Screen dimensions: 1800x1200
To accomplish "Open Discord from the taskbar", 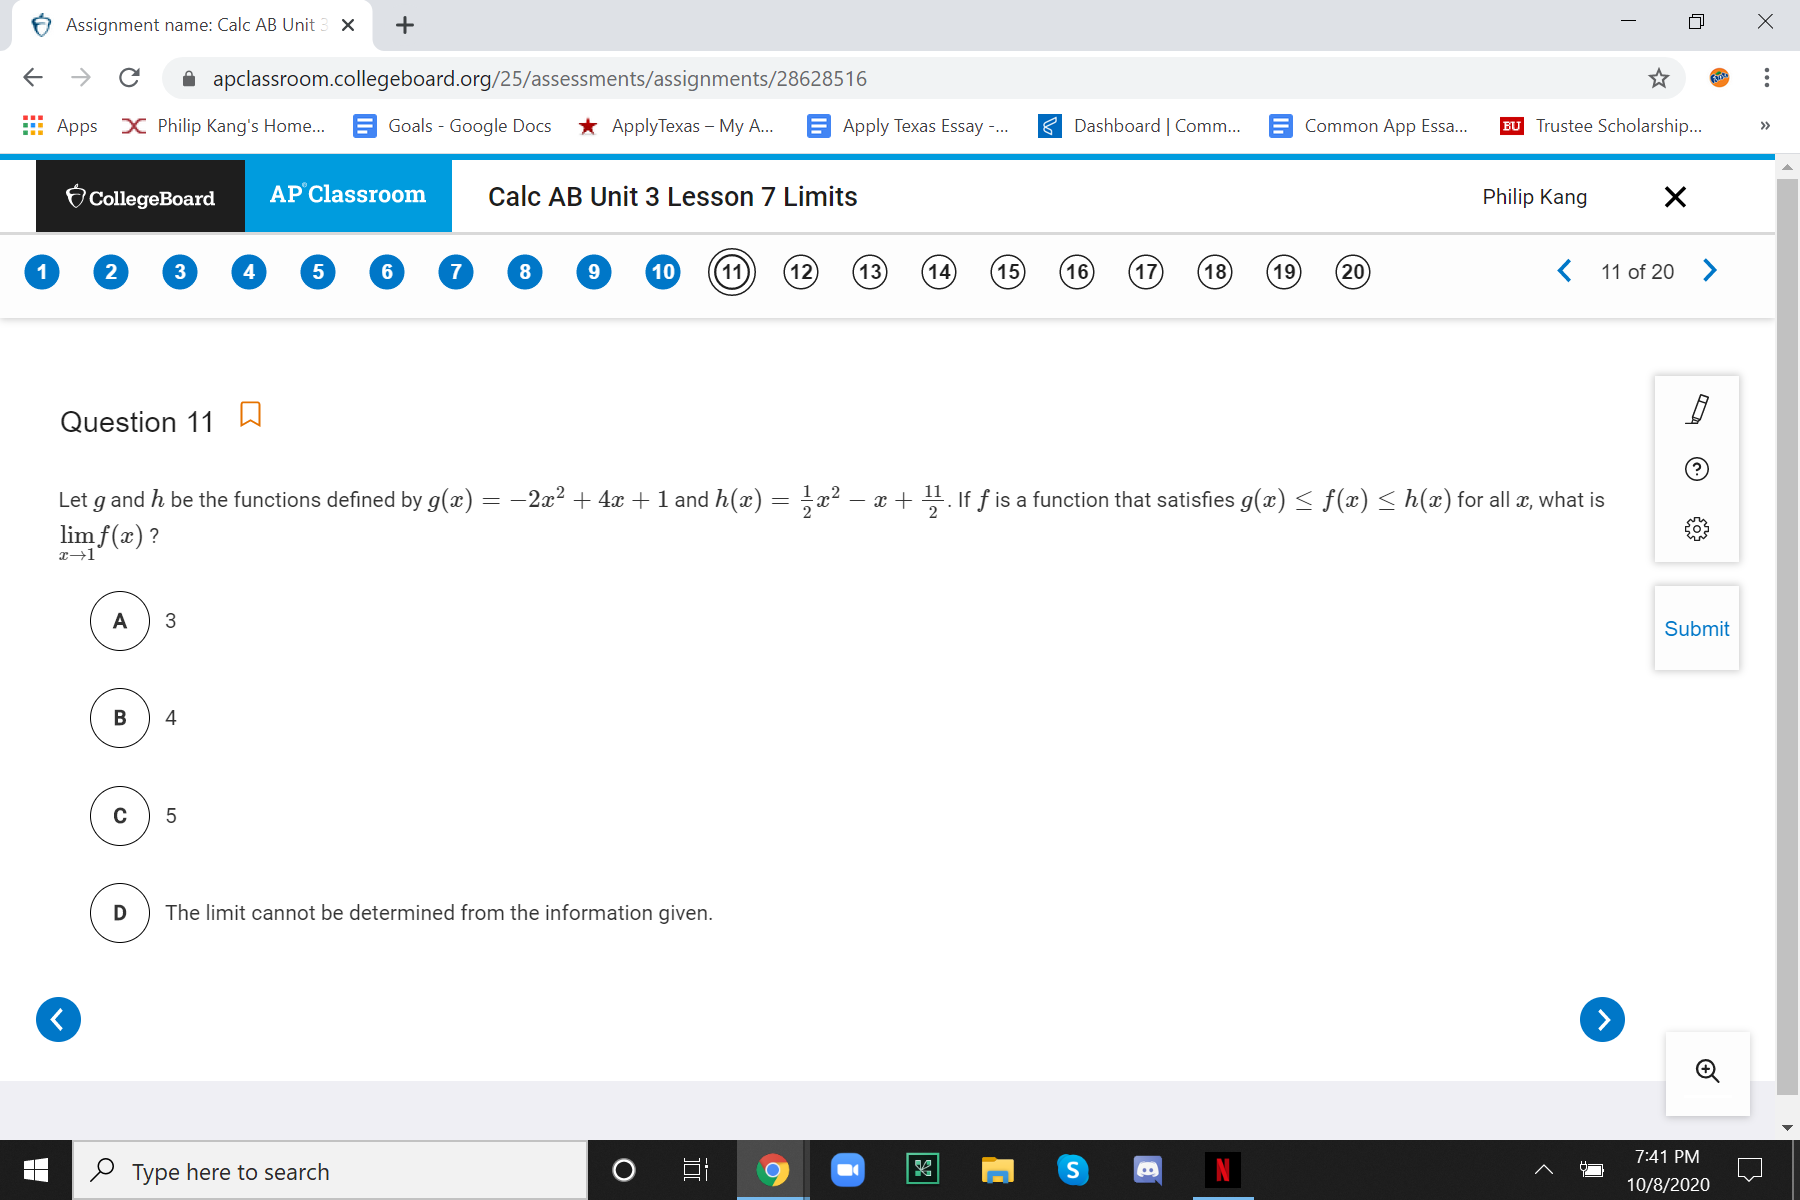I will (1147, 1169).
